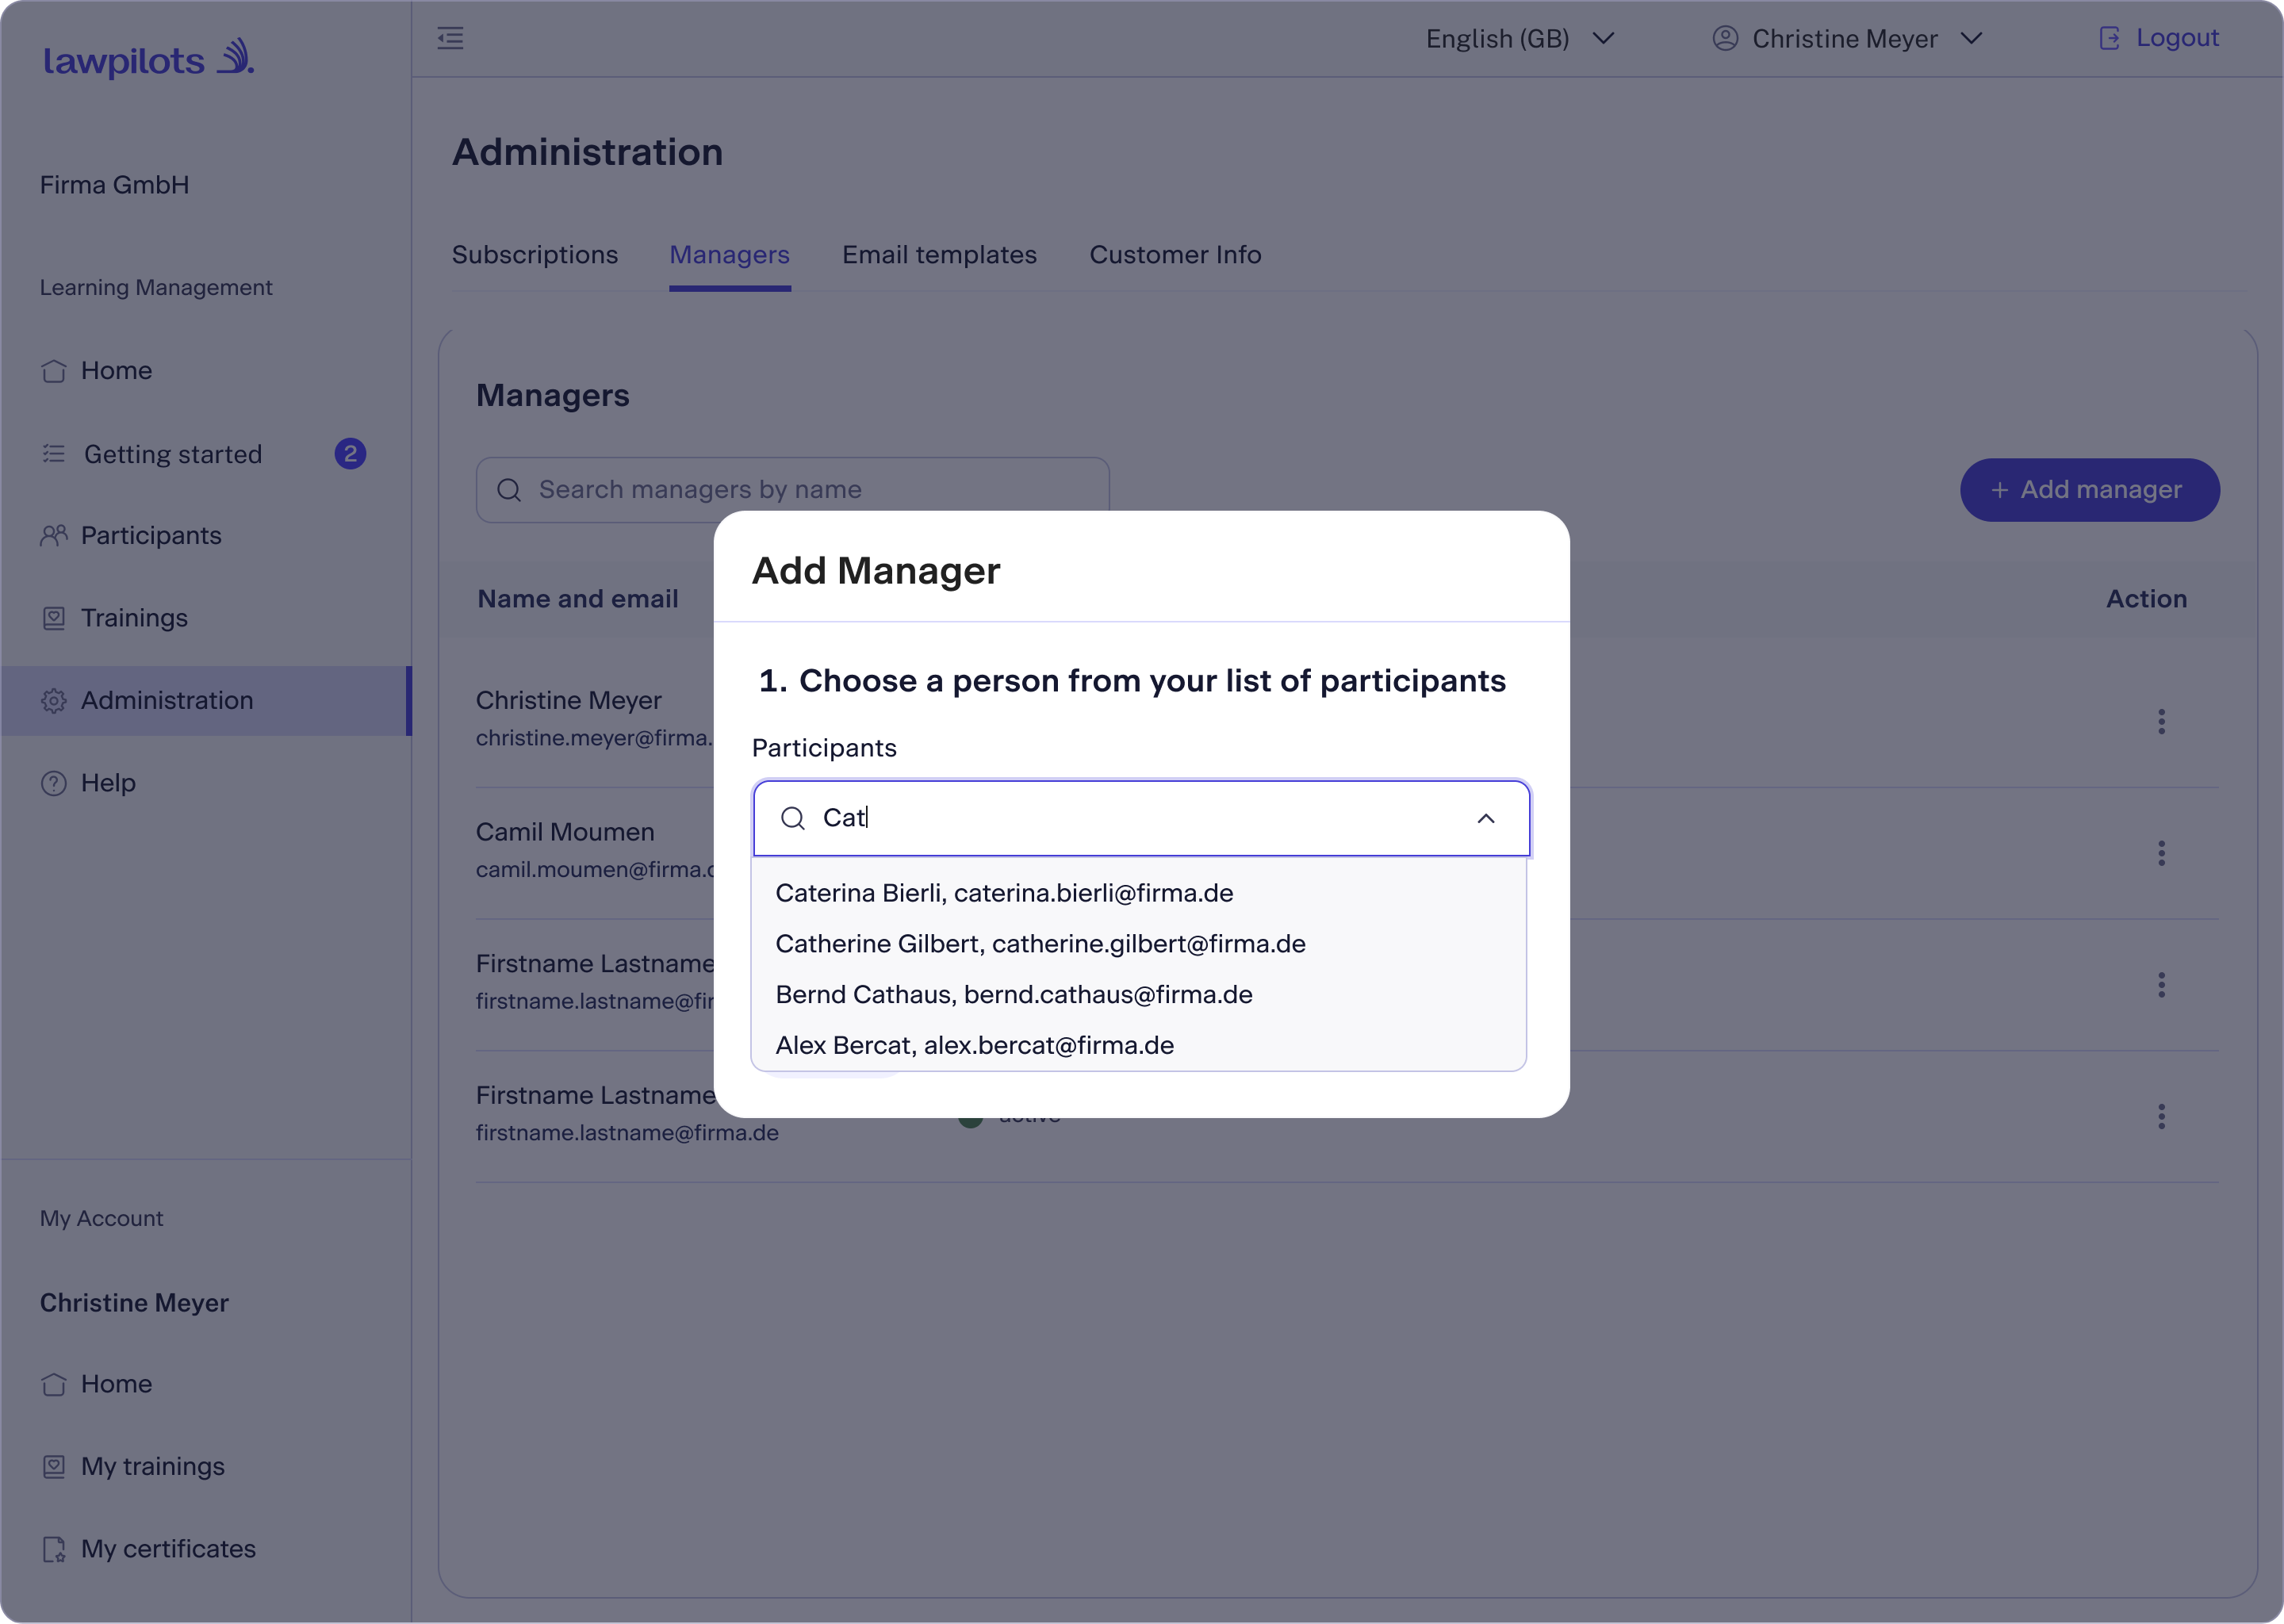Open the Email templates tab
The height and width of the screenshot is (1624, 2284).
[940, 255]
